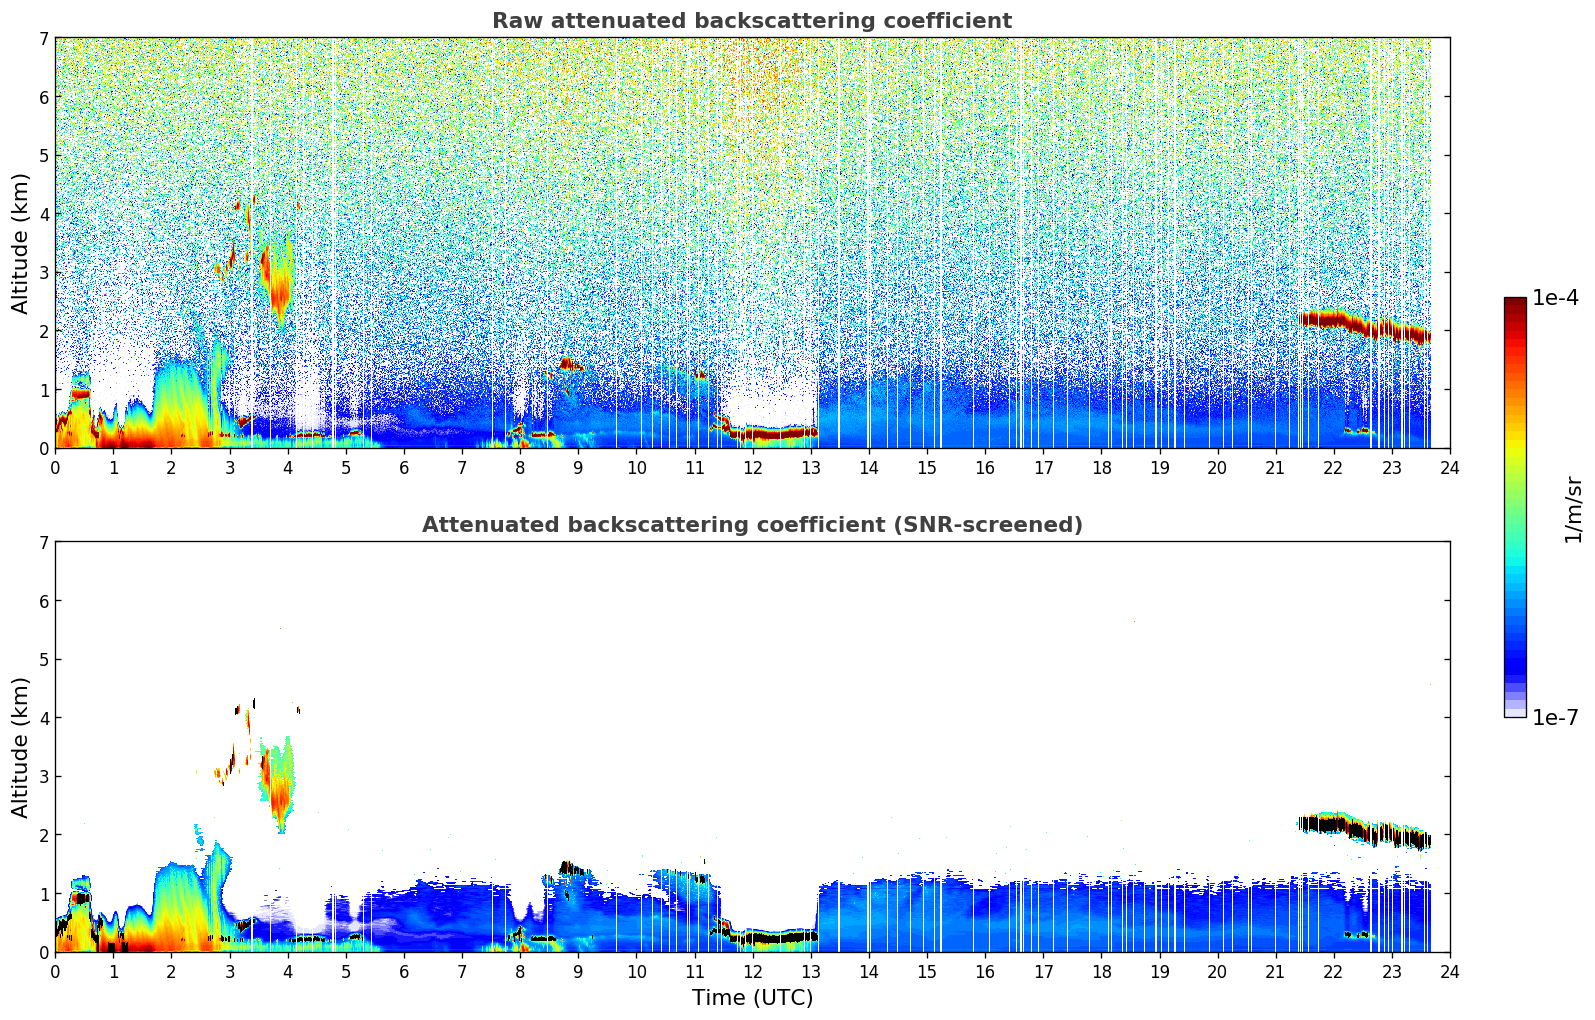The image size is (1595, 1020).
Task: Click the altitude tick 7 of top plot
Action: click(44, 39)
